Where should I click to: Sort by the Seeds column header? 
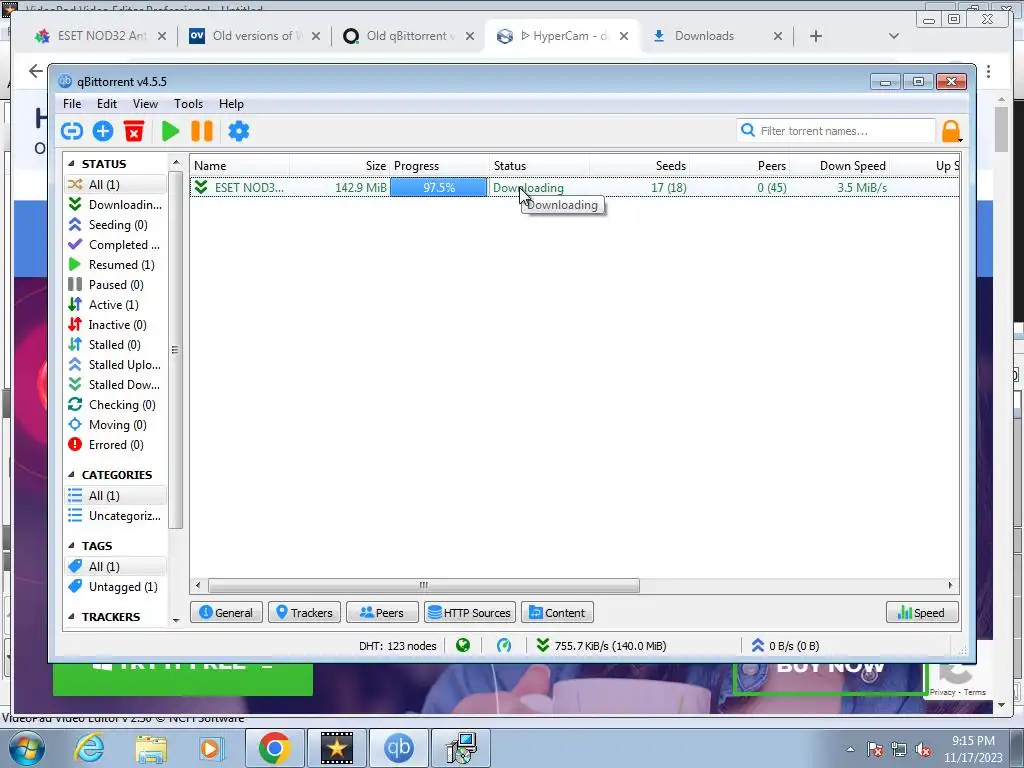pos(639,166)
